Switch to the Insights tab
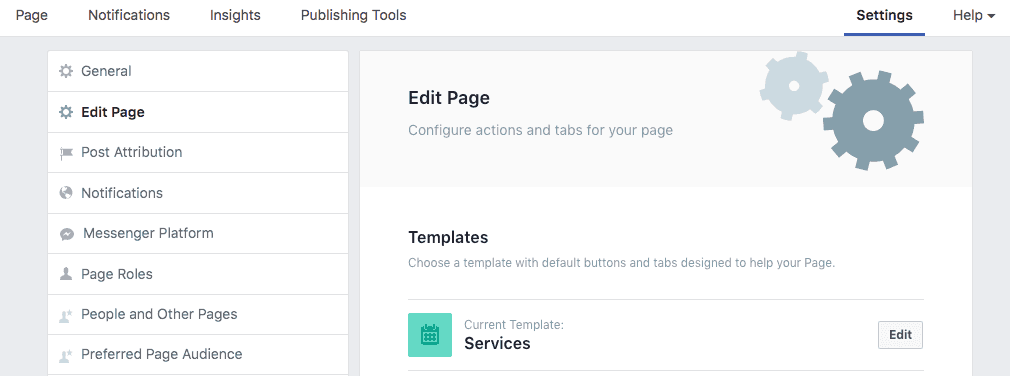 [x=235, y=15]
